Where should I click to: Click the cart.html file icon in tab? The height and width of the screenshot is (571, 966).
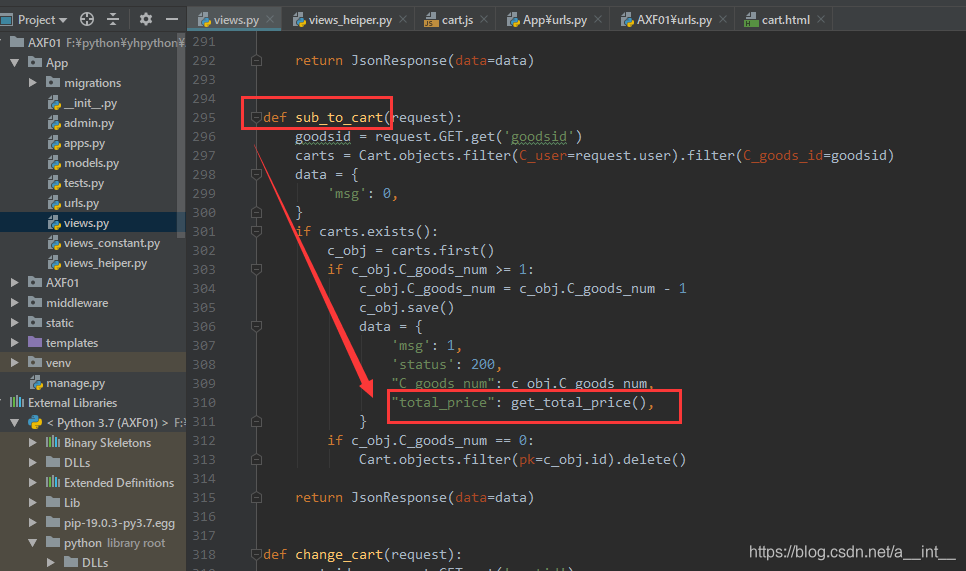(751, 20)
